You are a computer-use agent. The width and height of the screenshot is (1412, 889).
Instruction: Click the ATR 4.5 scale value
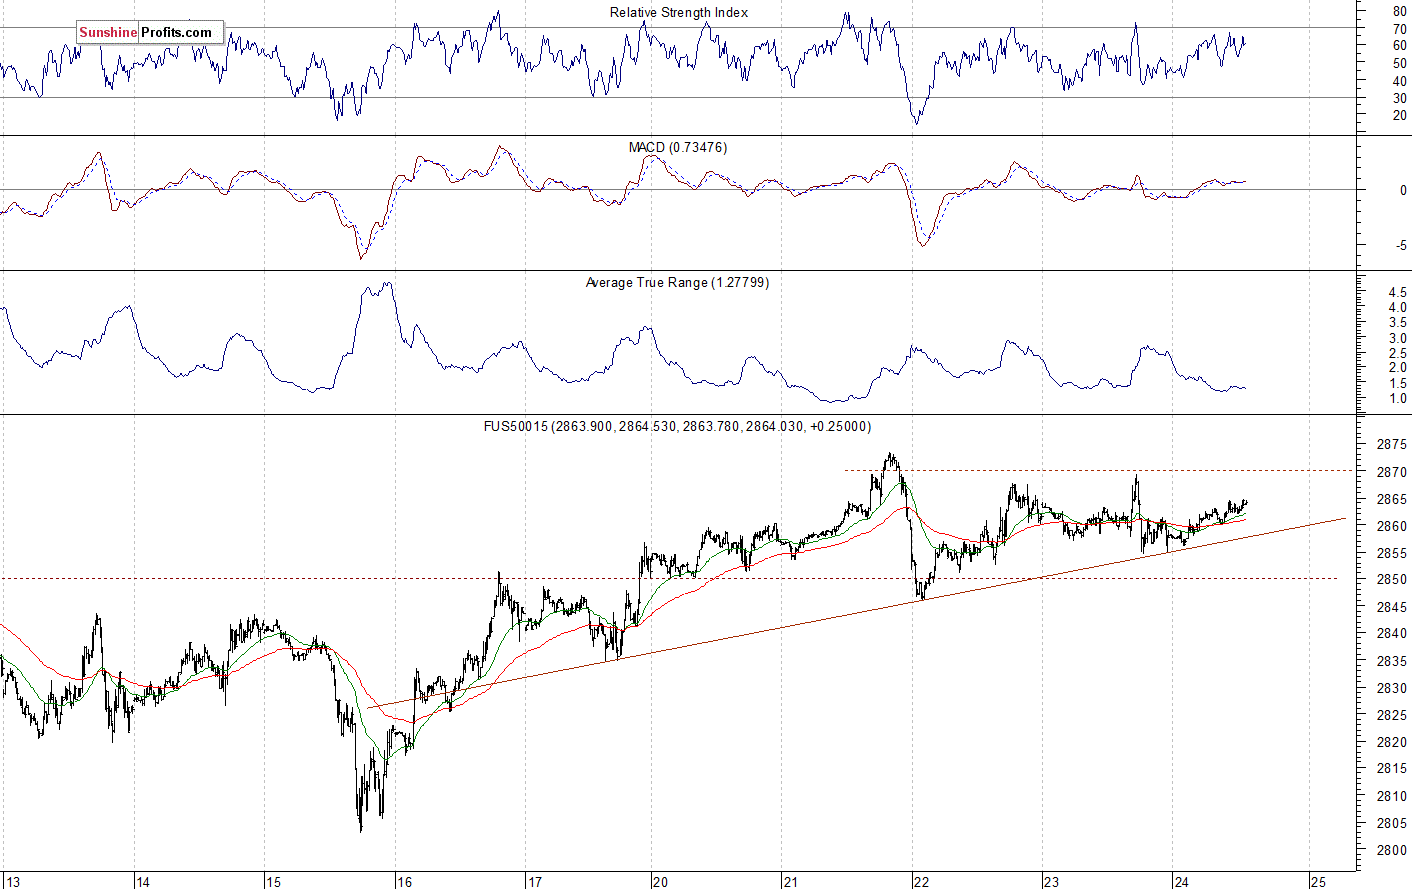pyautogui.click(x=1397, y=293)
